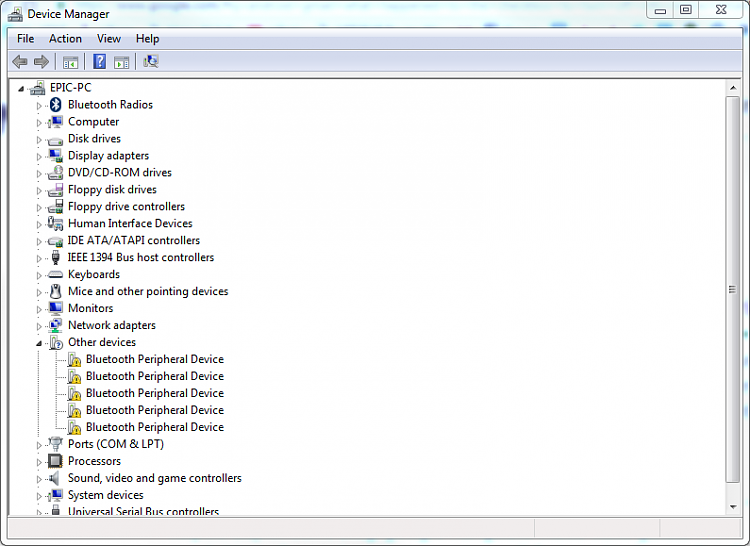Click the Forward arrow toolbar icon

pos(41,62)
